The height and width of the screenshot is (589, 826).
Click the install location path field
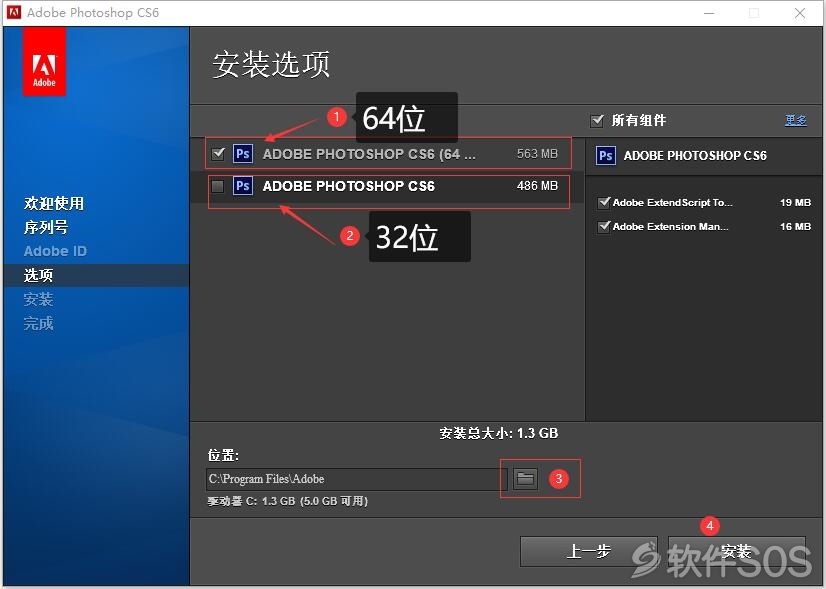coord(356,479)
